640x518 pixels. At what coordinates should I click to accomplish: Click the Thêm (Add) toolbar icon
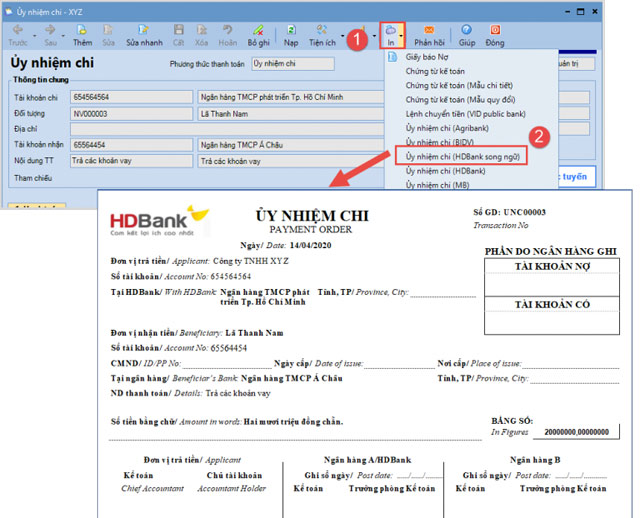point(82,36)
